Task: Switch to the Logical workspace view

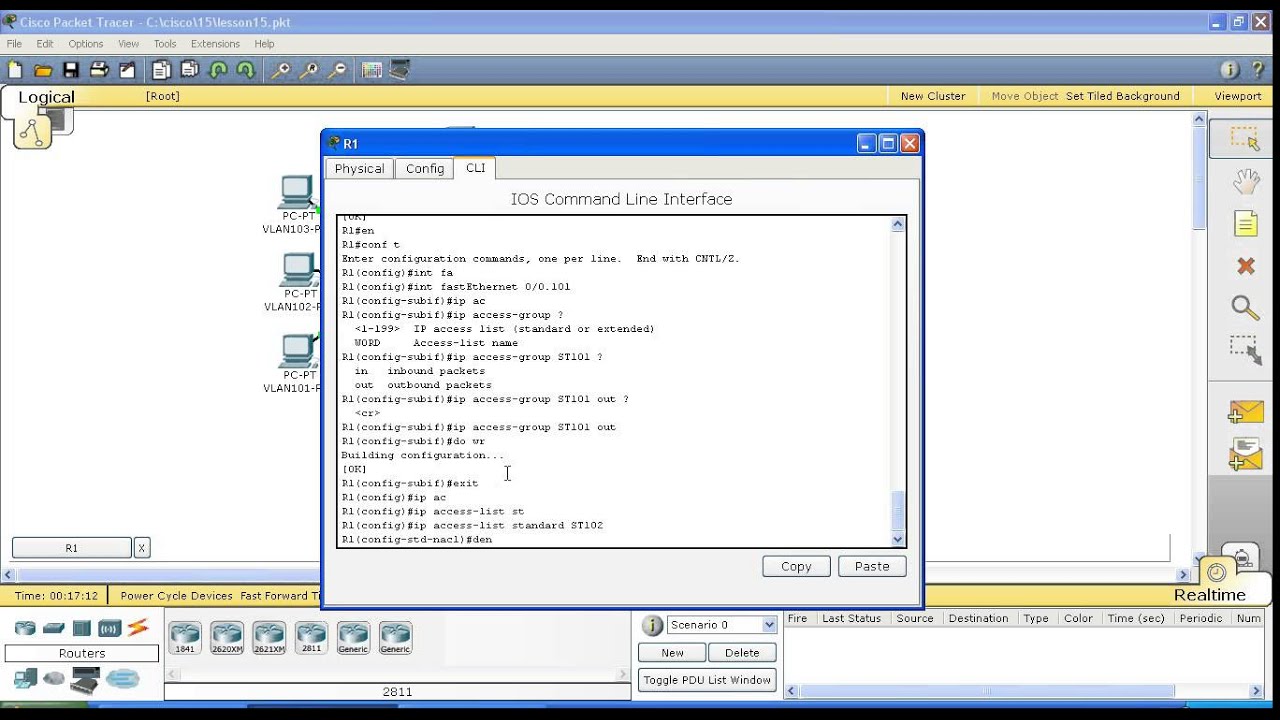Action: pyautogui.click(x=46, y=97)
